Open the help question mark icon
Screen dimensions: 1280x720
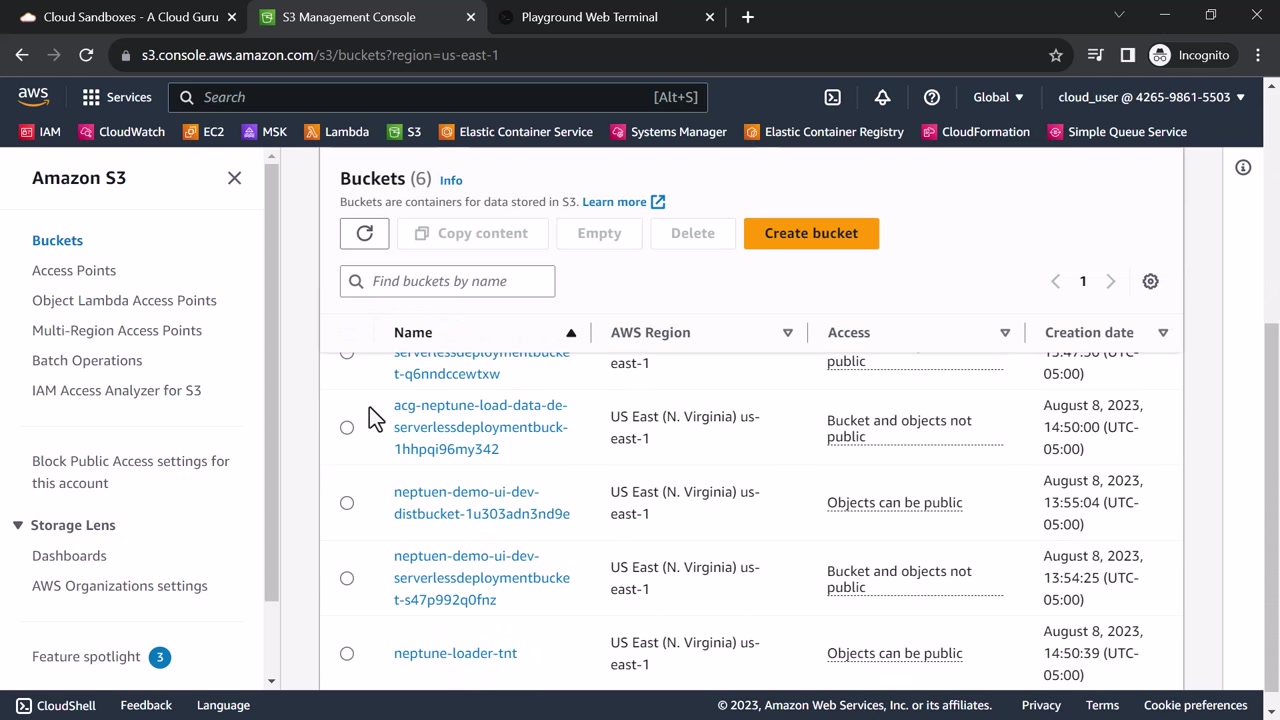[x=931, y=97]
